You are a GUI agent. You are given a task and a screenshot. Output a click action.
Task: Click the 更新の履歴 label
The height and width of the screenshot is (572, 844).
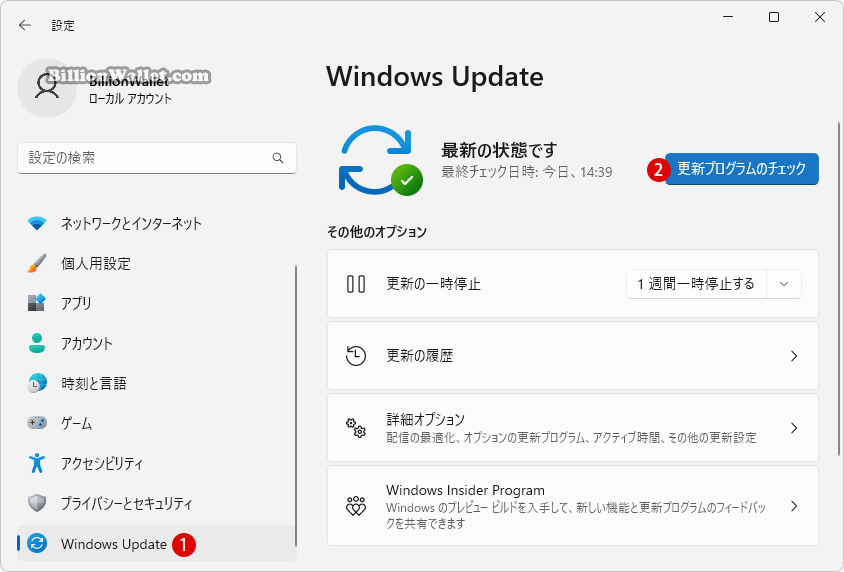coord(420,356)
